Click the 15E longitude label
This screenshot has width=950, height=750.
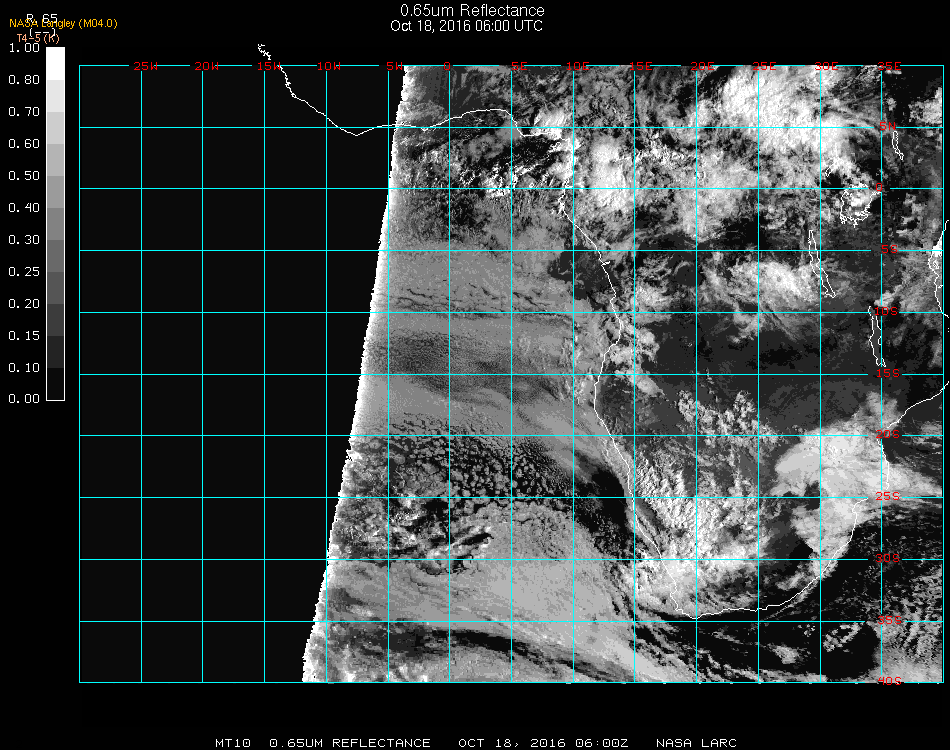(640, 66)
